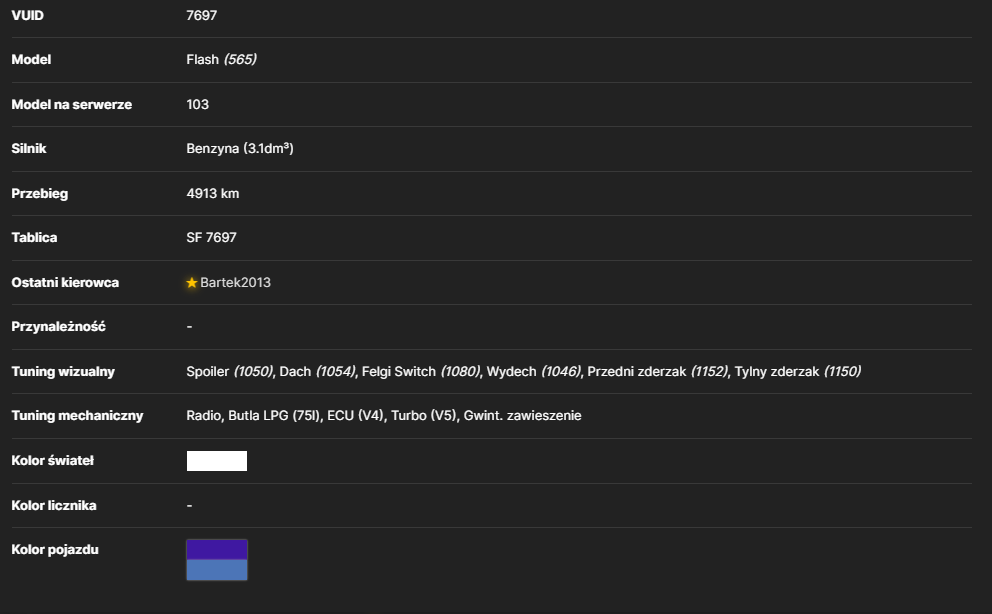Click the Kolor świateł label
Image resolution: width=992 pixels, height=614 pixels.
click(53, 461)
